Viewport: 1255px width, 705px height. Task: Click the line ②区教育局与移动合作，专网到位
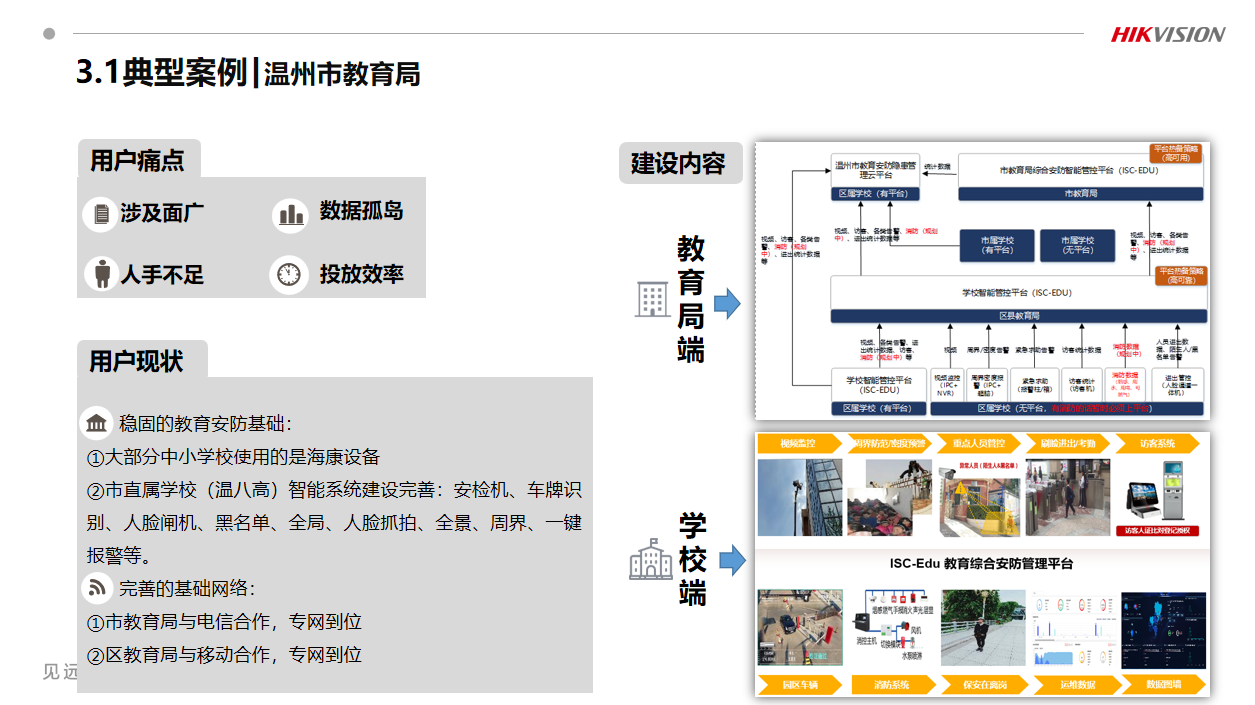(224, 654)
